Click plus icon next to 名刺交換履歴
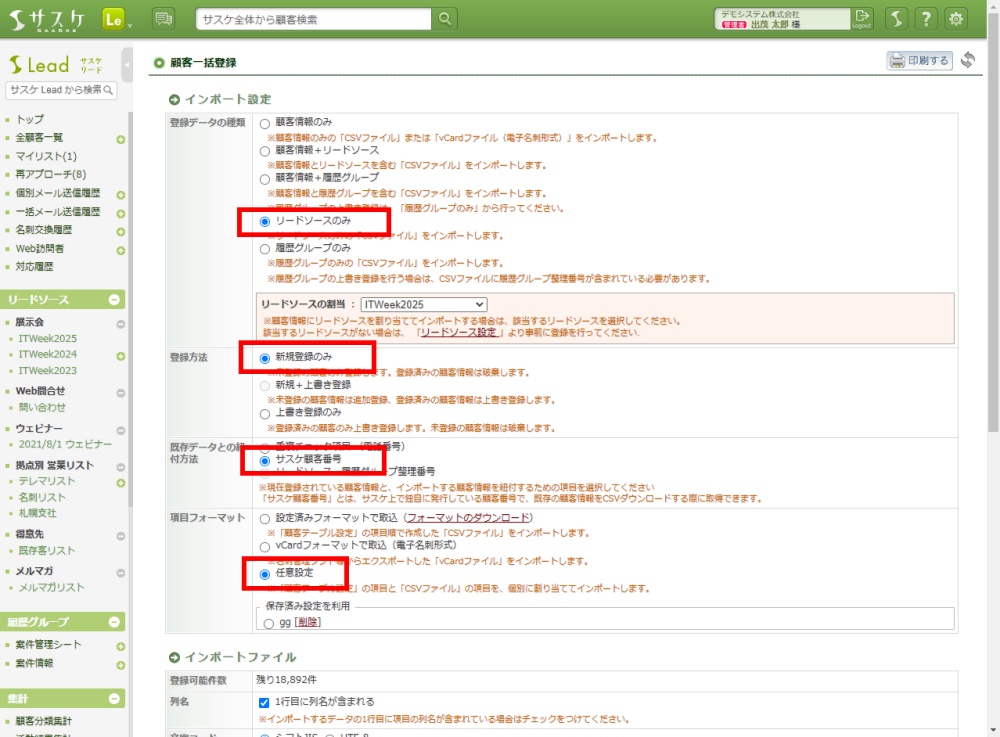This screenshot has height=737, width=1000. [x=121, y=231]
